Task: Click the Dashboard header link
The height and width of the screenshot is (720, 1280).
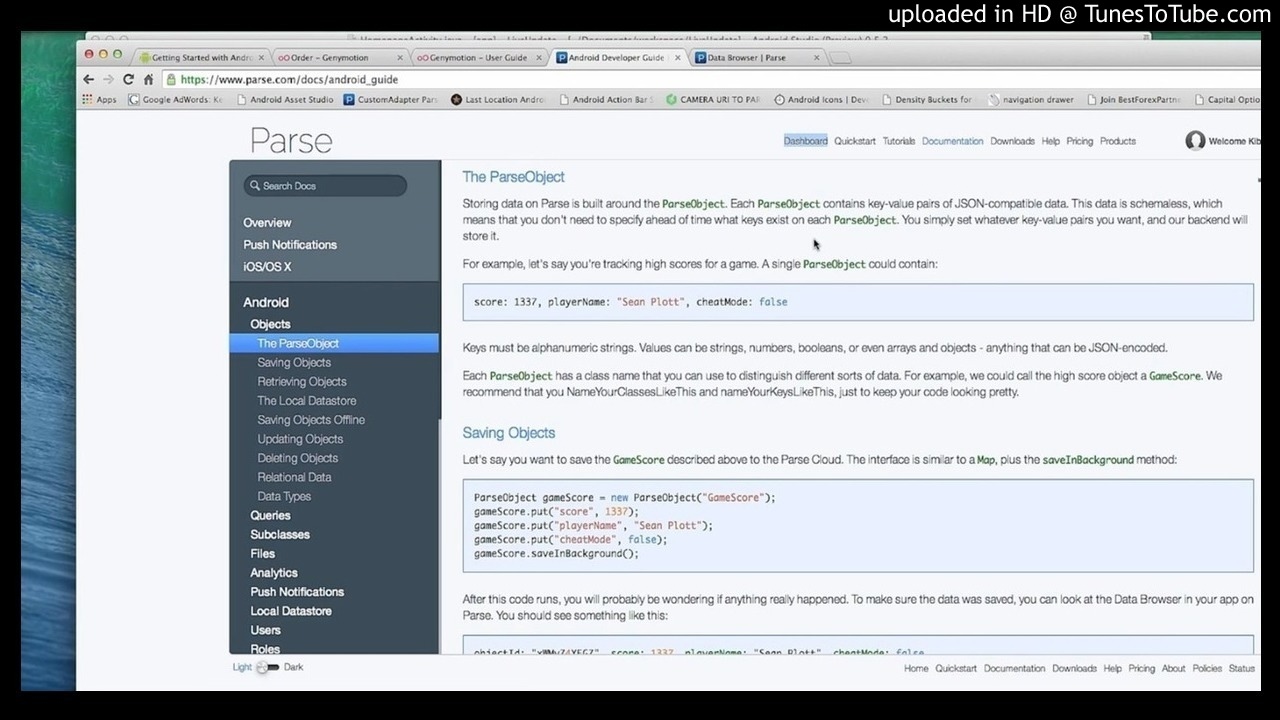Action: click(805, 141)
